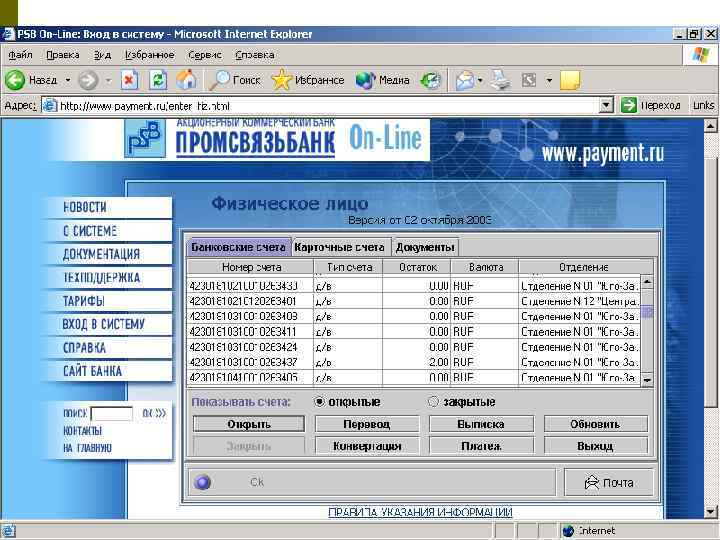Open Favorites (Избранное) star icon
This screenshot has width=720, height=540.
pos(281,80)
